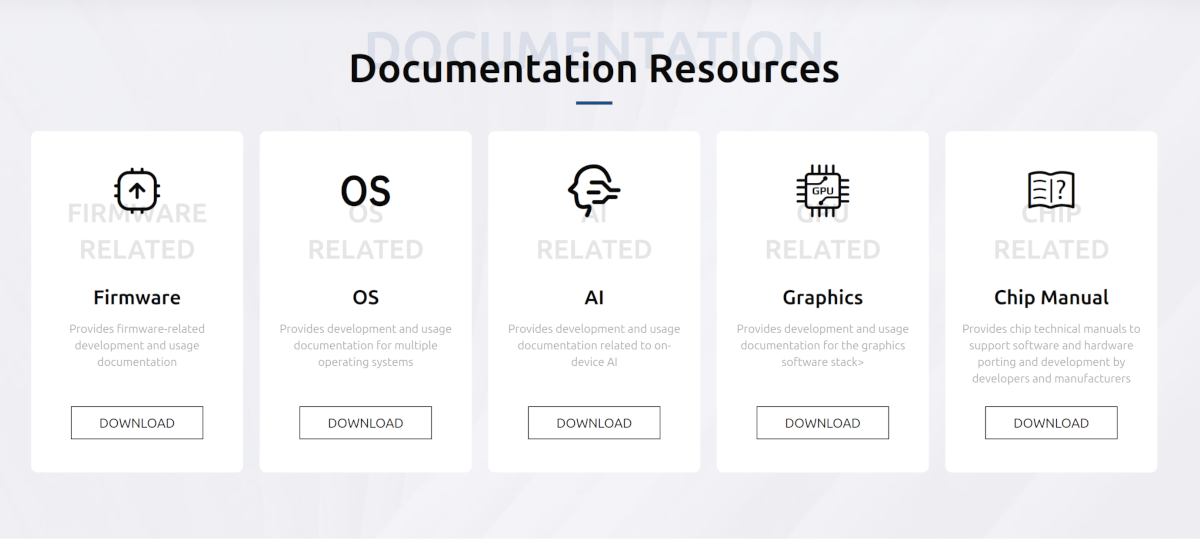Select the Firmware card title
The image size is (1200, 539).
137,298
